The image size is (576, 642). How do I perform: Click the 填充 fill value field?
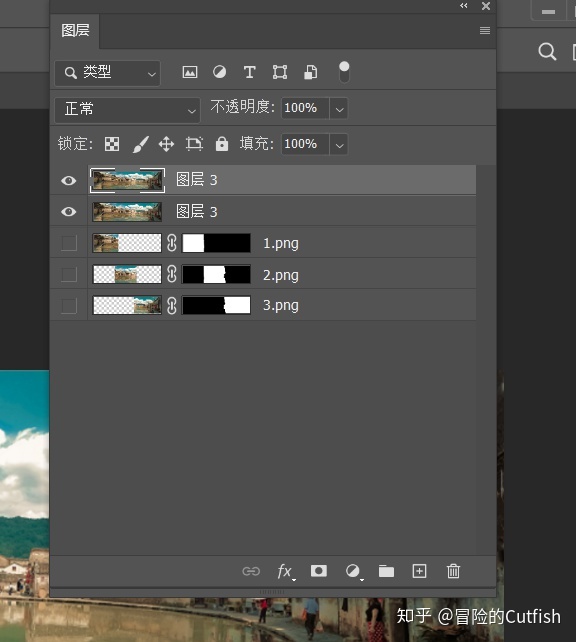point(305,144)
